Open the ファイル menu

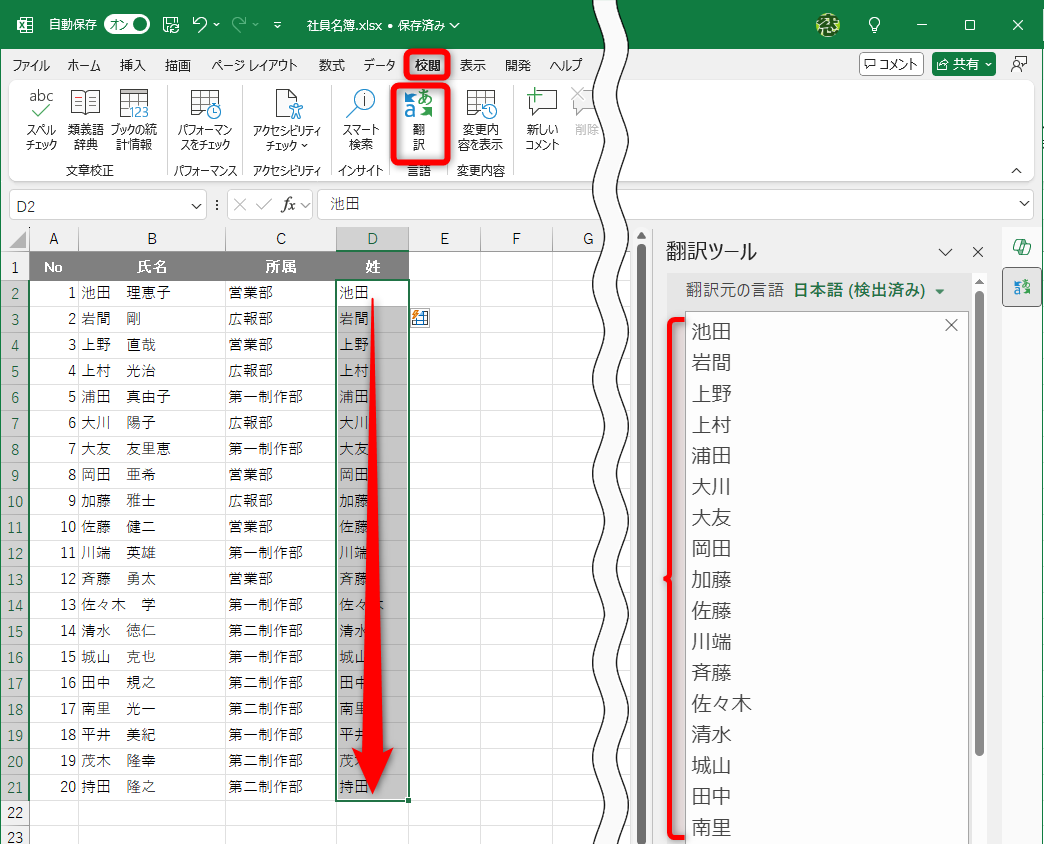pyautogui.click(x=31, y=65)
